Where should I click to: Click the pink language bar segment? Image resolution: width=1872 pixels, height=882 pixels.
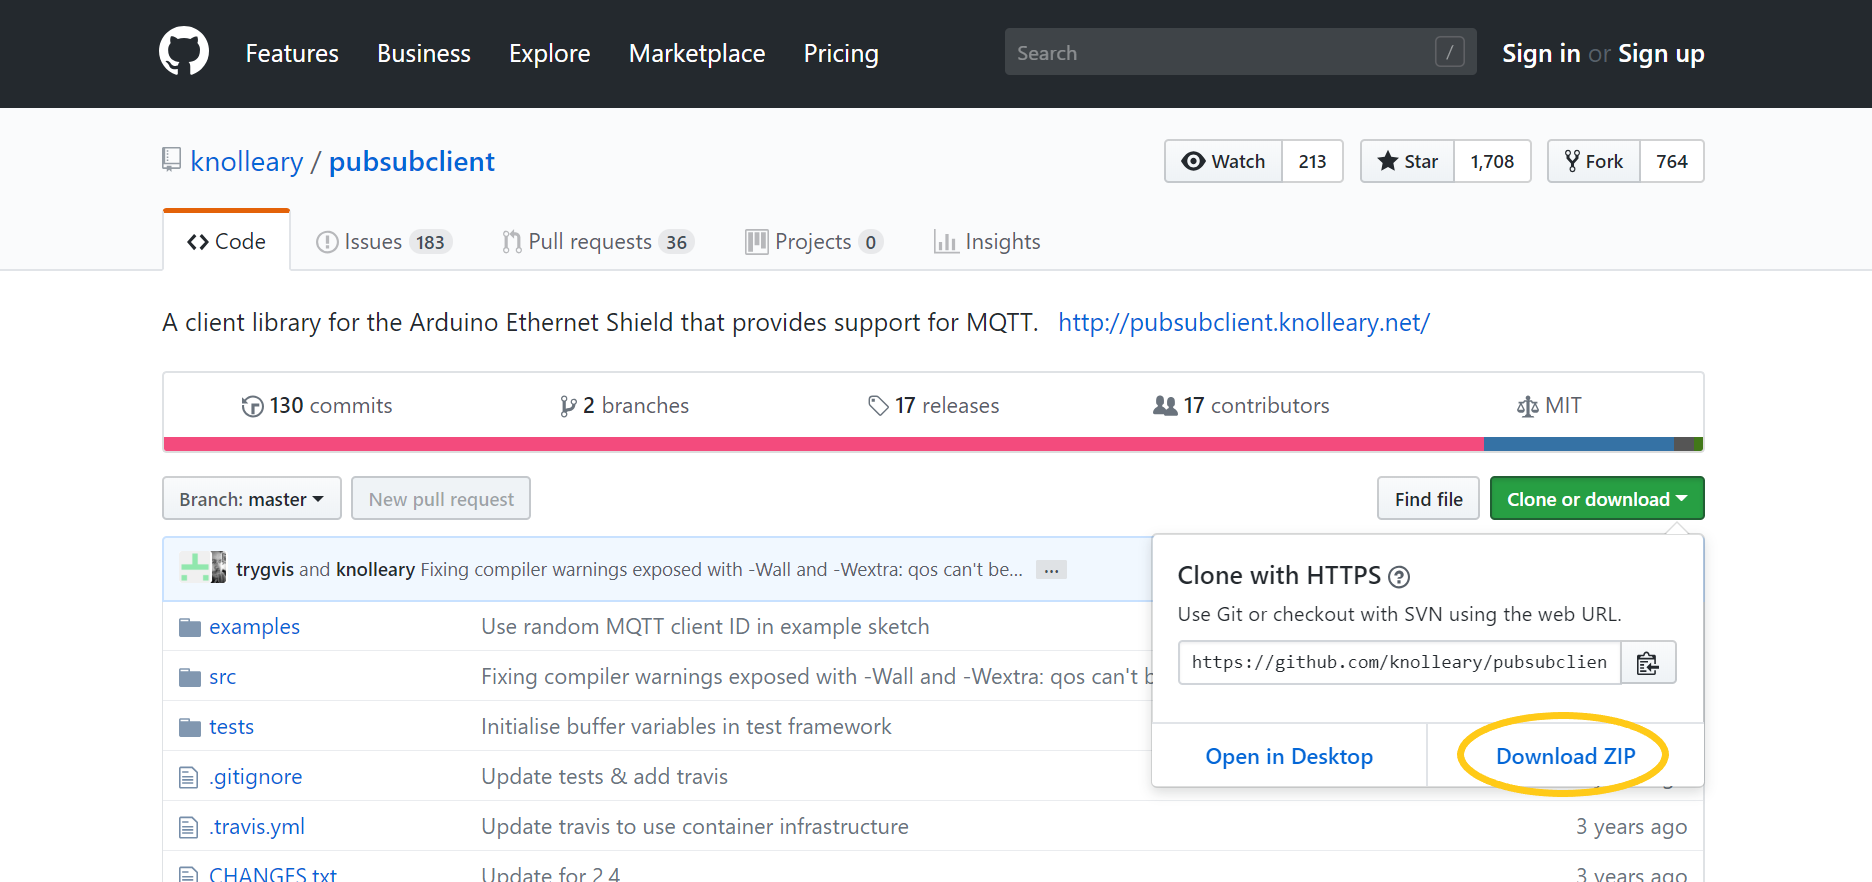[823, 444]
